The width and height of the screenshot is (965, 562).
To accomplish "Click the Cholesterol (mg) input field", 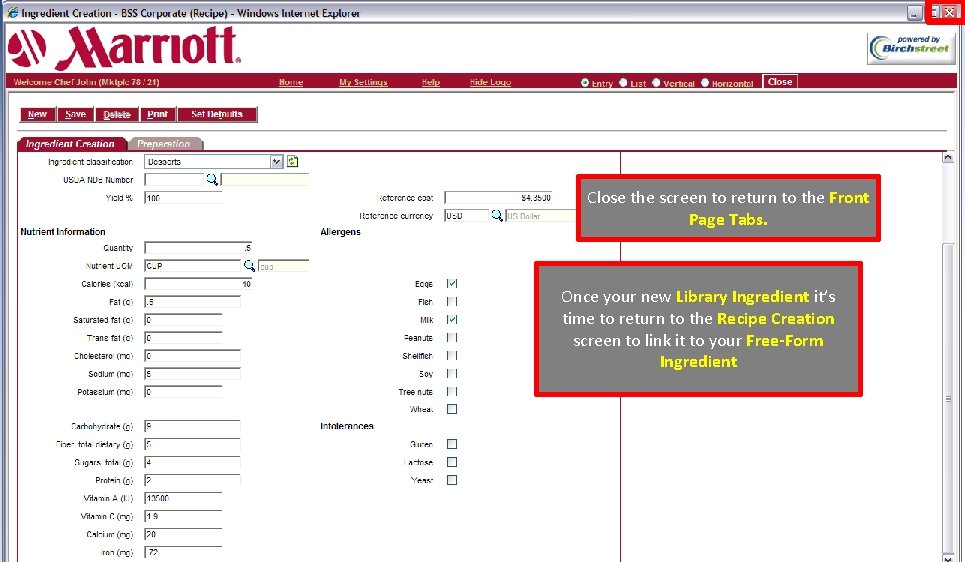I will coord(193,356).
